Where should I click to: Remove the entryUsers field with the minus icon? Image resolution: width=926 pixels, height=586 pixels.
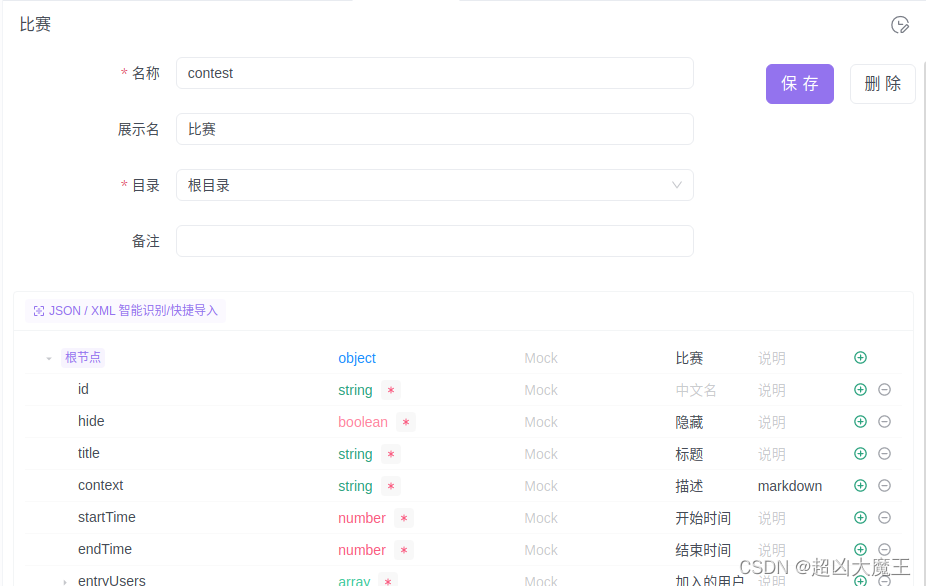tap(884, 580)
